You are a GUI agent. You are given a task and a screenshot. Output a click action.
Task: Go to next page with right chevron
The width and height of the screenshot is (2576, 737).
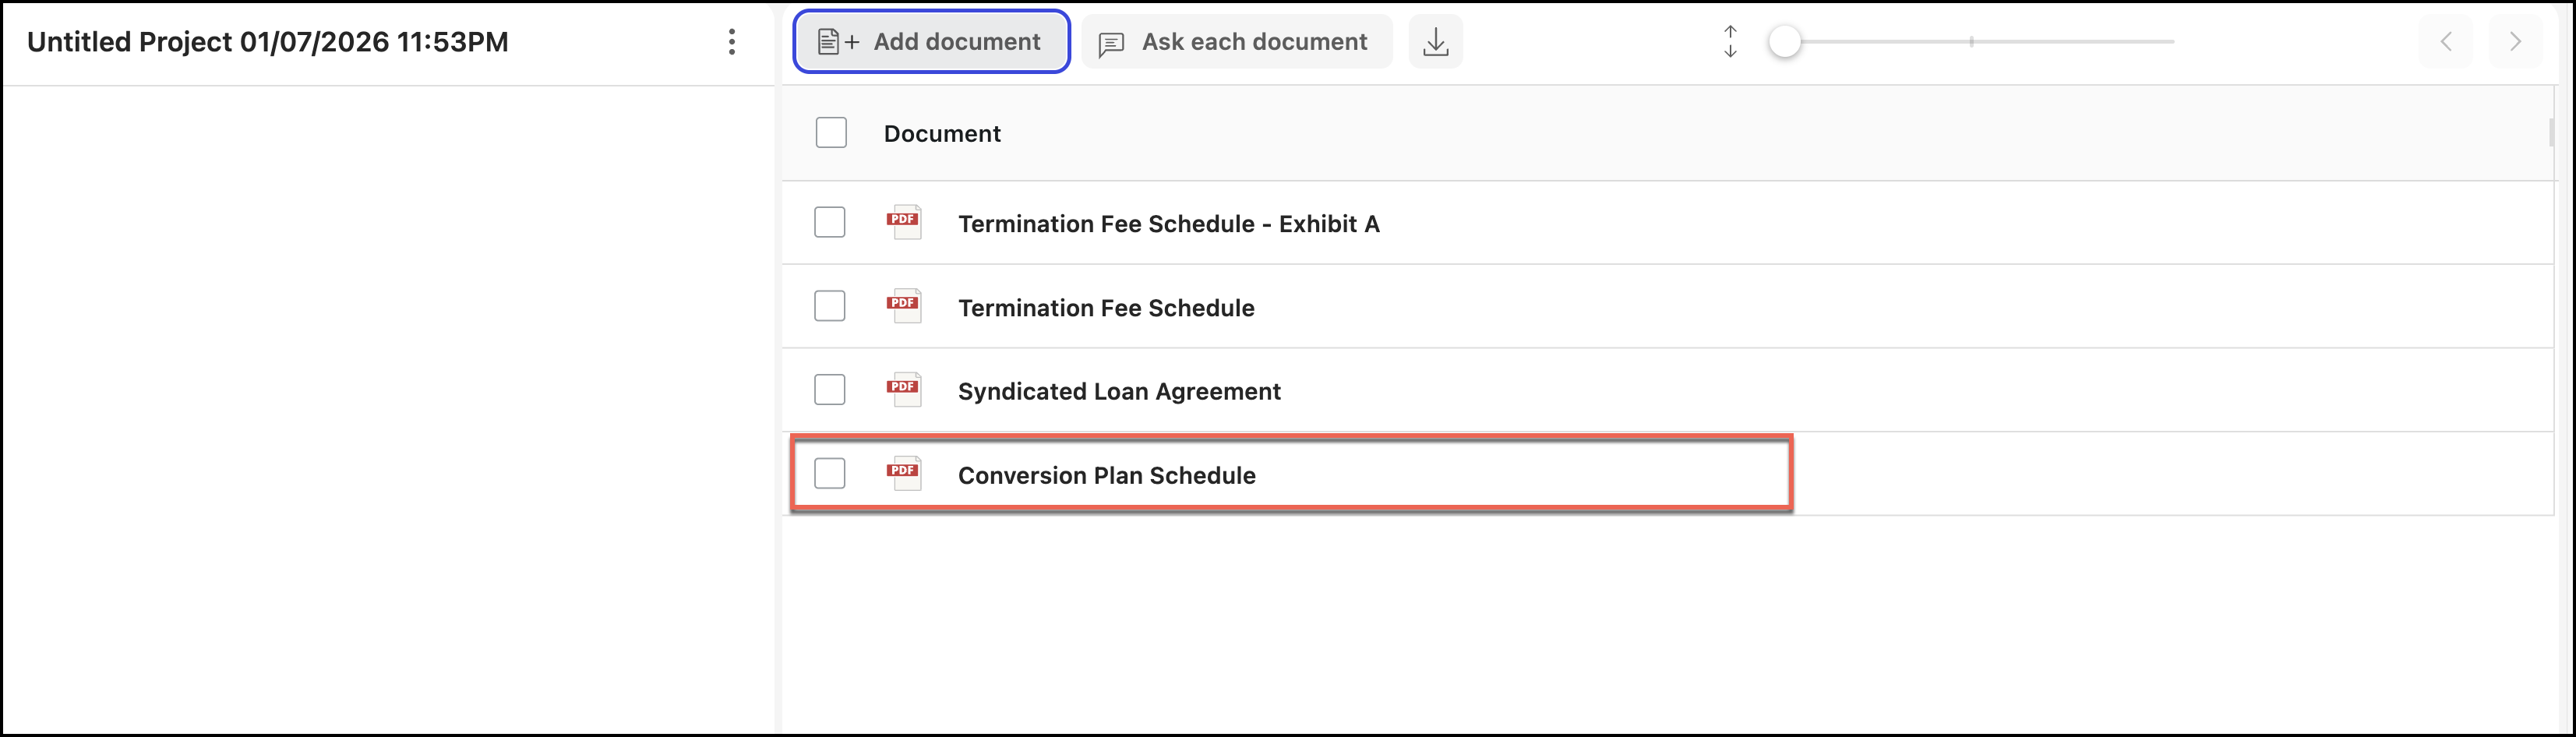pyautogui.click(x=2514, y=42)
